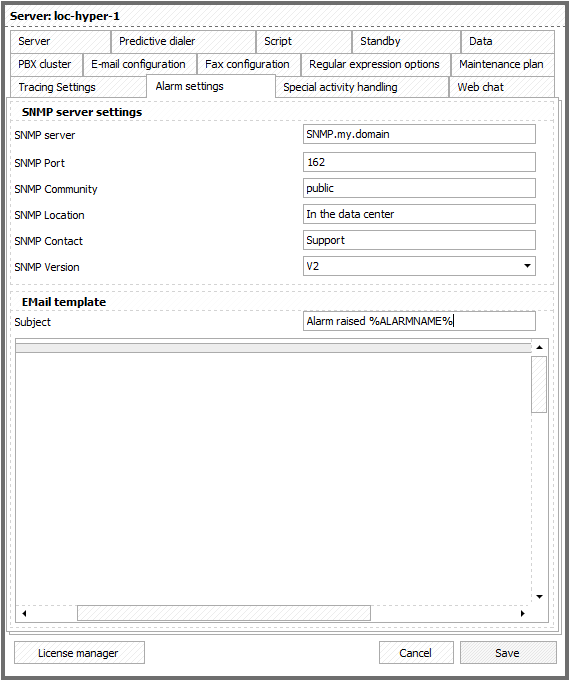The image size is (570, 681).
Task: Open PBX cluster tab
Action: [46, 65]
